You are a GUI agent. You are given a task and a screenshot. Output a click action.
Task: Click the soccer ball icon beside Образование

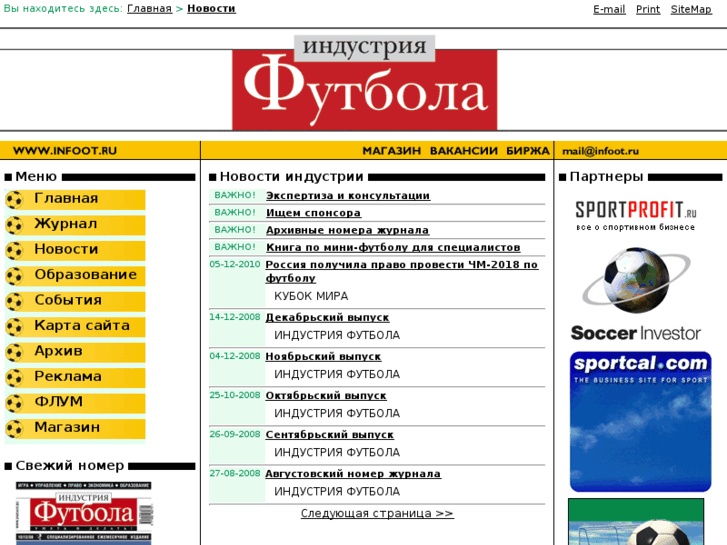pyautogui.click(x=14, y=276)
